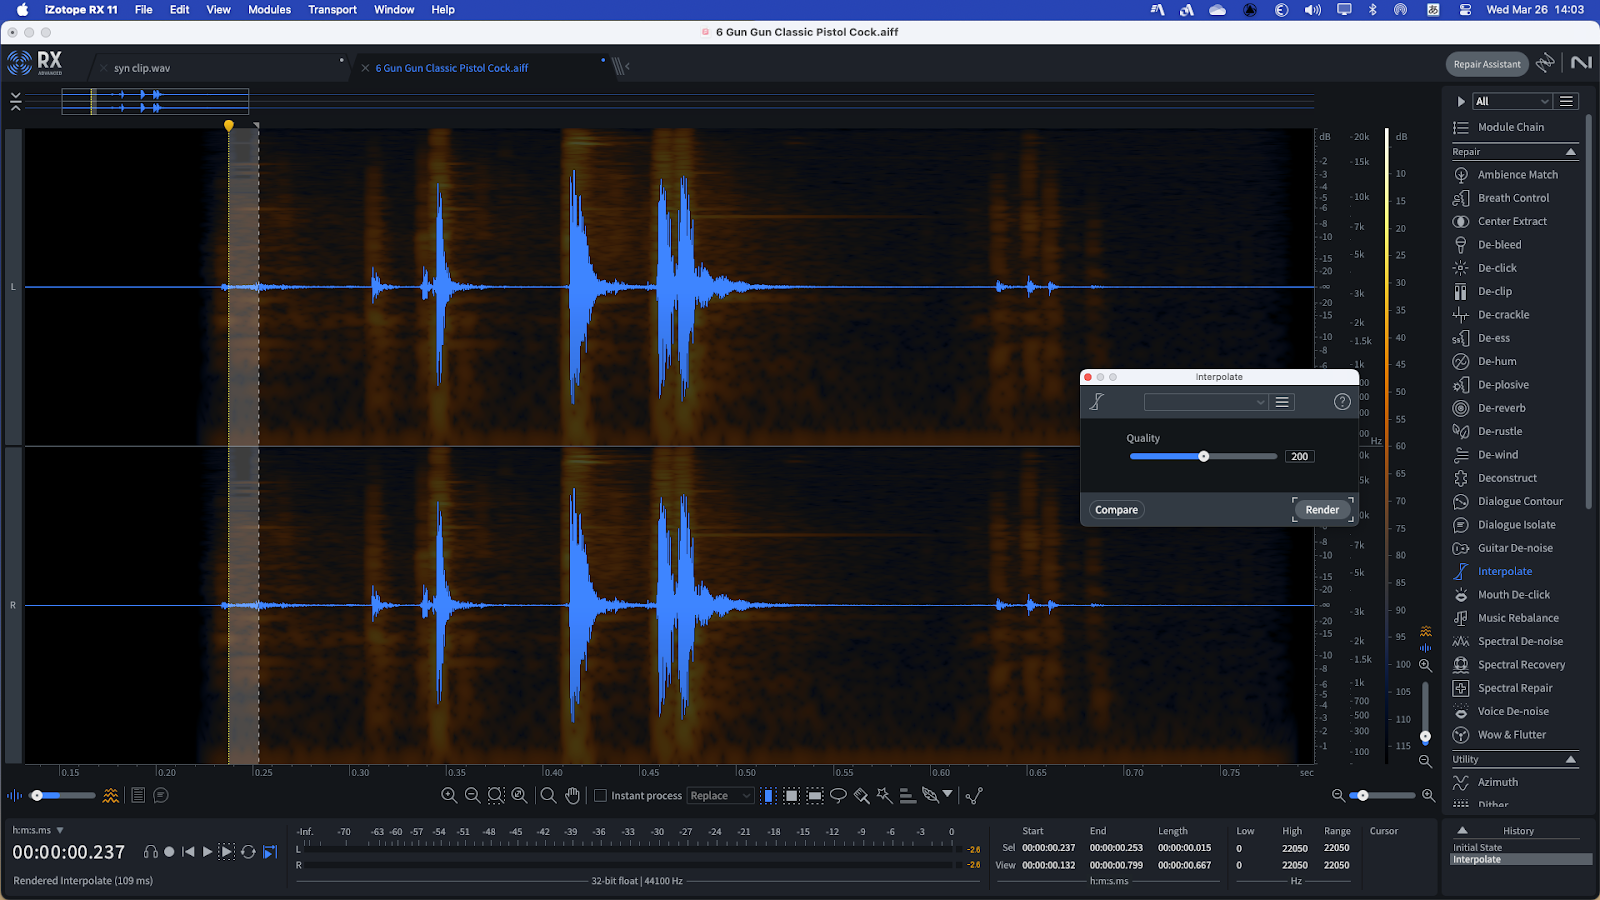The width and height of the screenshot is (1600, 900).
Task: Enable the Instant process checkbox
Action: click(x=601, y=796)
